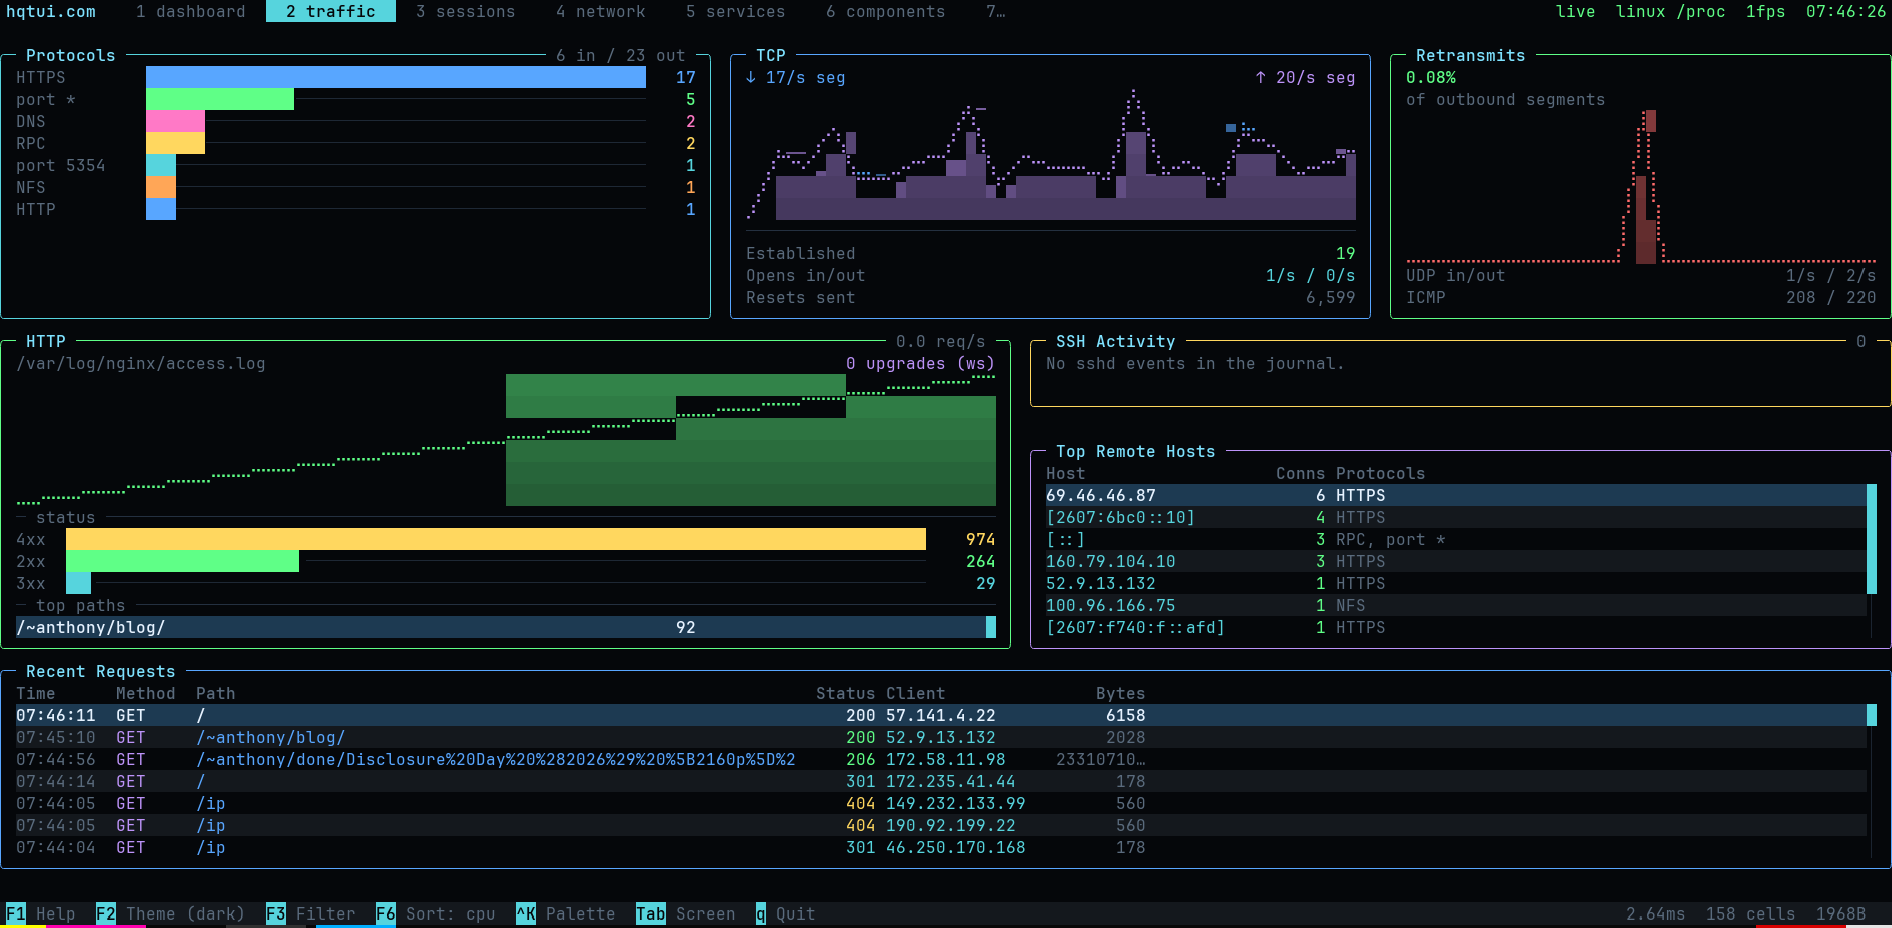Select the 07:44:14 request from 172.235.41.44
Image resolution: width=1892 pixels, height=928 pixels.
[941, 781]
